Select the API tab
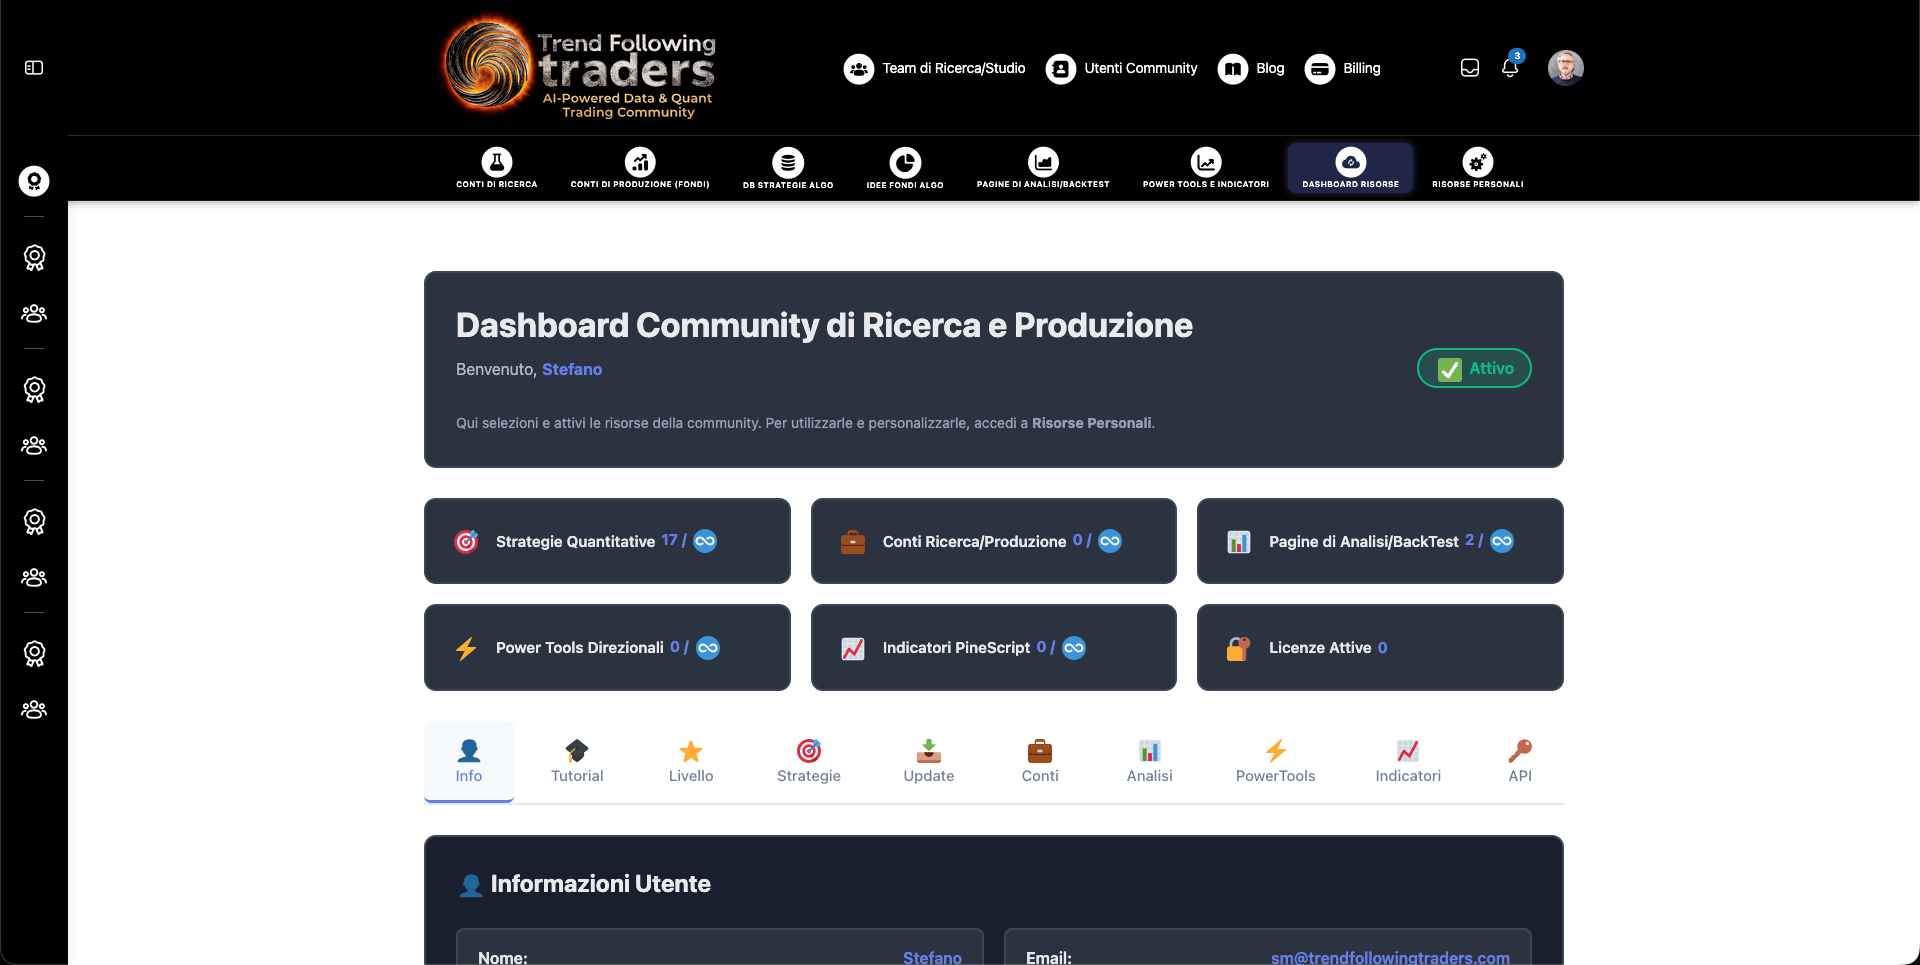 pos(1520,762)
